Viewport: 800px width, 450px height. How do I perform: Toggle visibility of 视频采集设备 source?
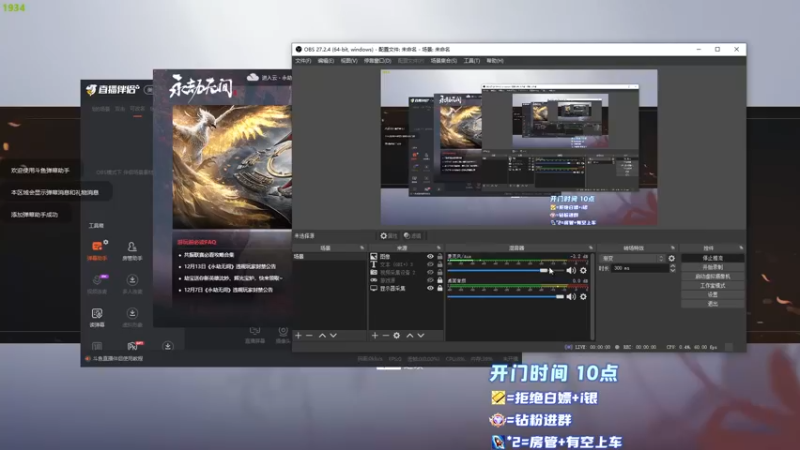(430, 272)
